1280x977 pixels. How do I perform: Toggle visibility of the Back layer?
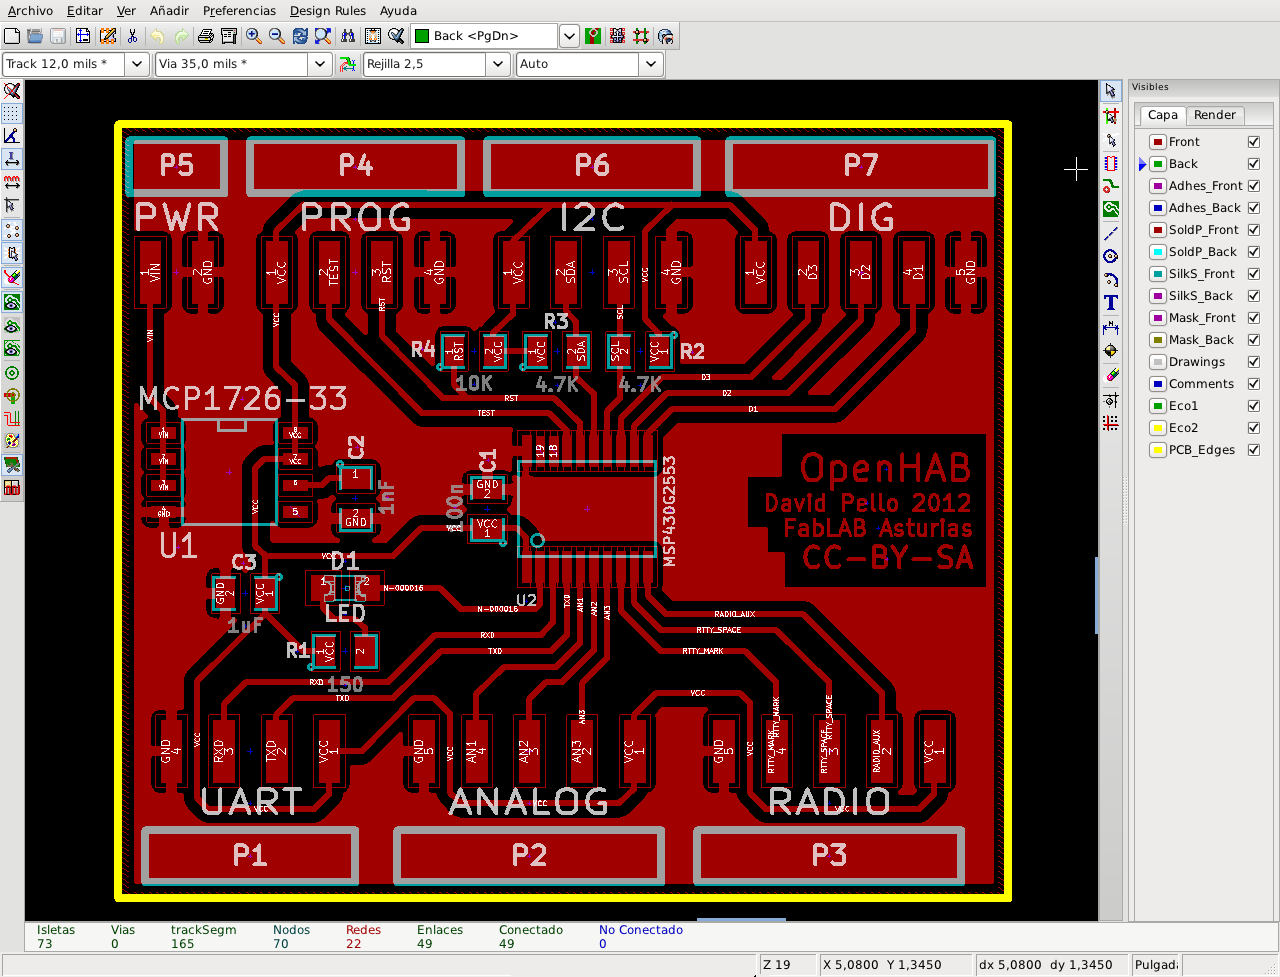tap(1254, 164)
